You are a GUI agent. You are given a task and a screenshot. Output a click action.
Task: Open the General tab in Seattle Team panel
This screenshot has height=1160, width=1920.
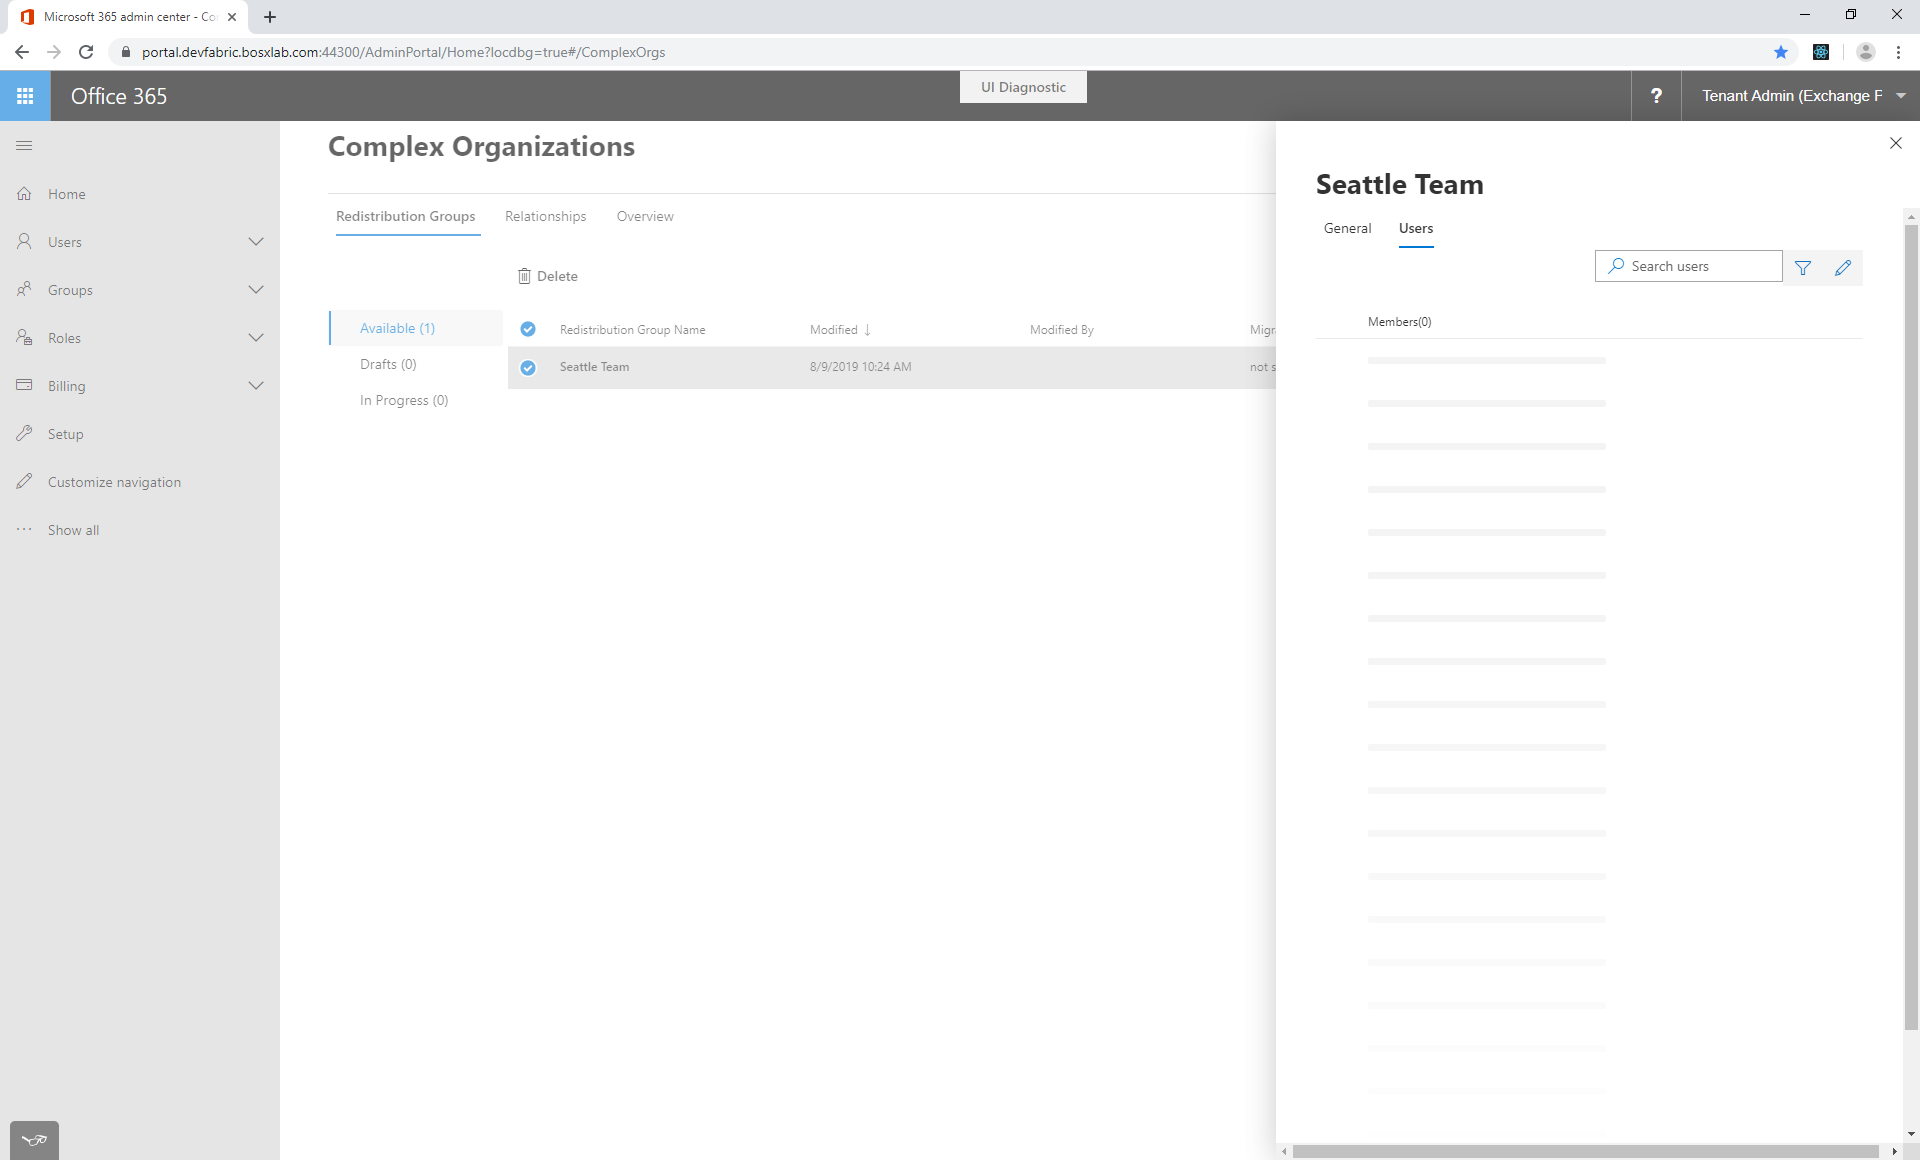1347,228
